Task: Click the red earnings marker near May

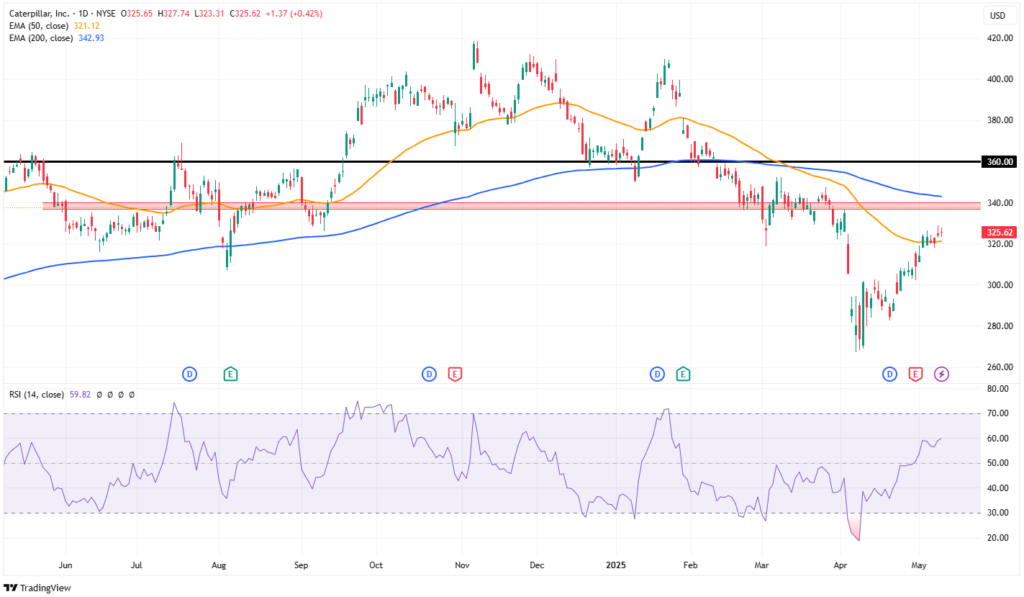Action: coord(916,374)
